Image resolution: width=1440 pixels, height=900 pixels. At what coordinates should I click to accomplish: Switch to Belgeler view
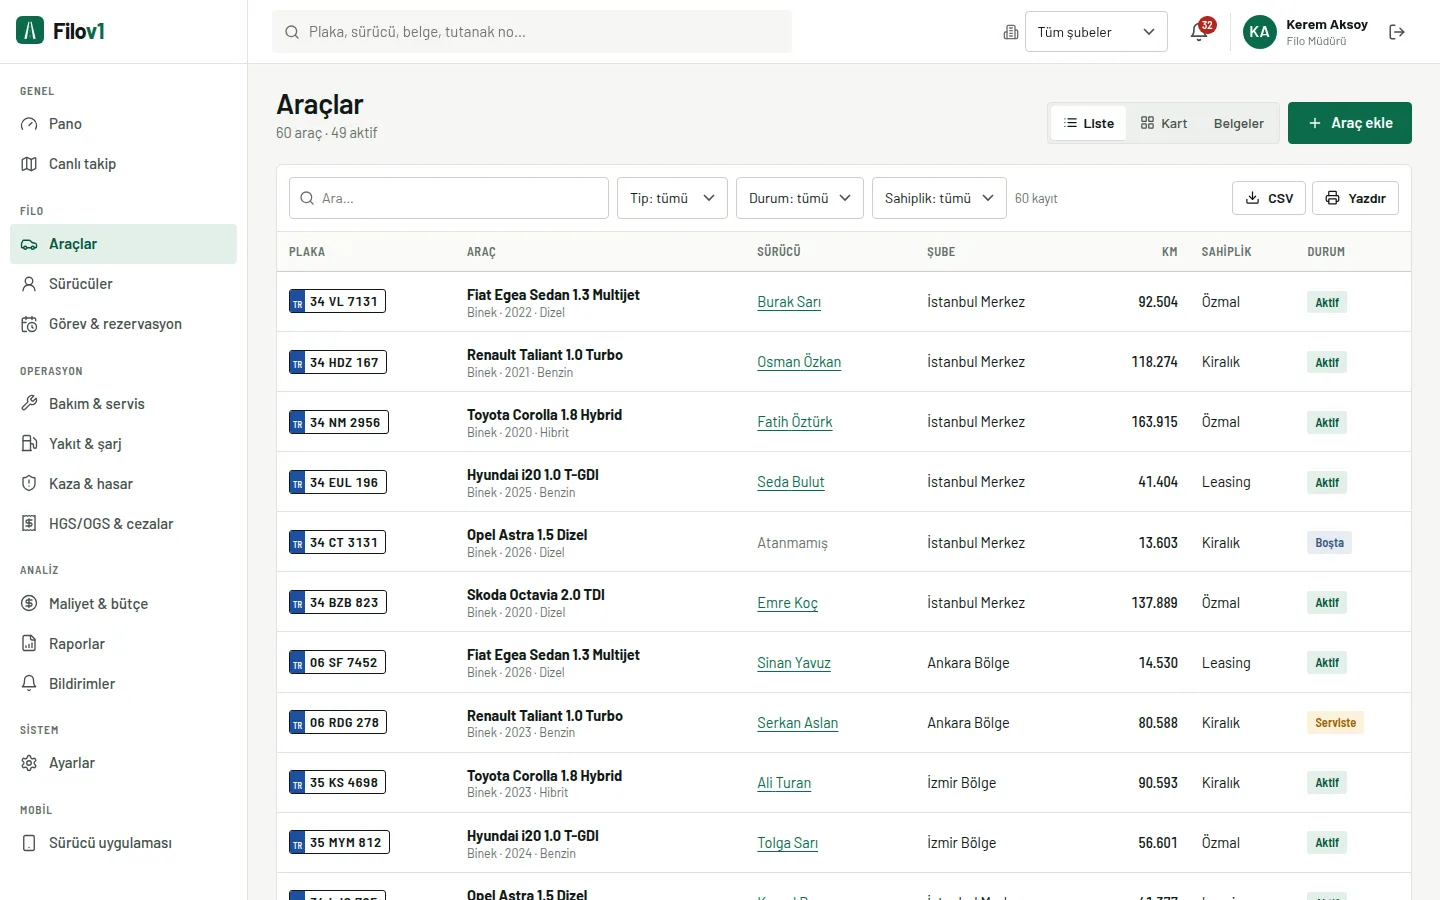click(1239, 123)
